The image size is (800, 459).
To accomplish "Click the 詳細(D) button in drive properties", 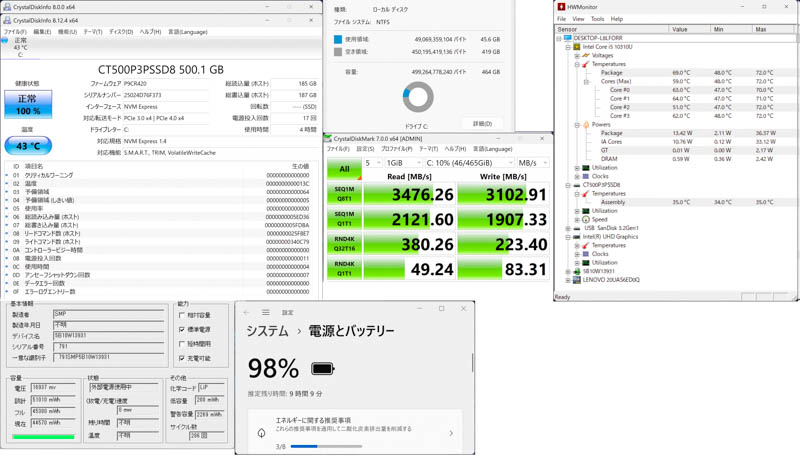I will pyautogui.click(x=482, y=124).
